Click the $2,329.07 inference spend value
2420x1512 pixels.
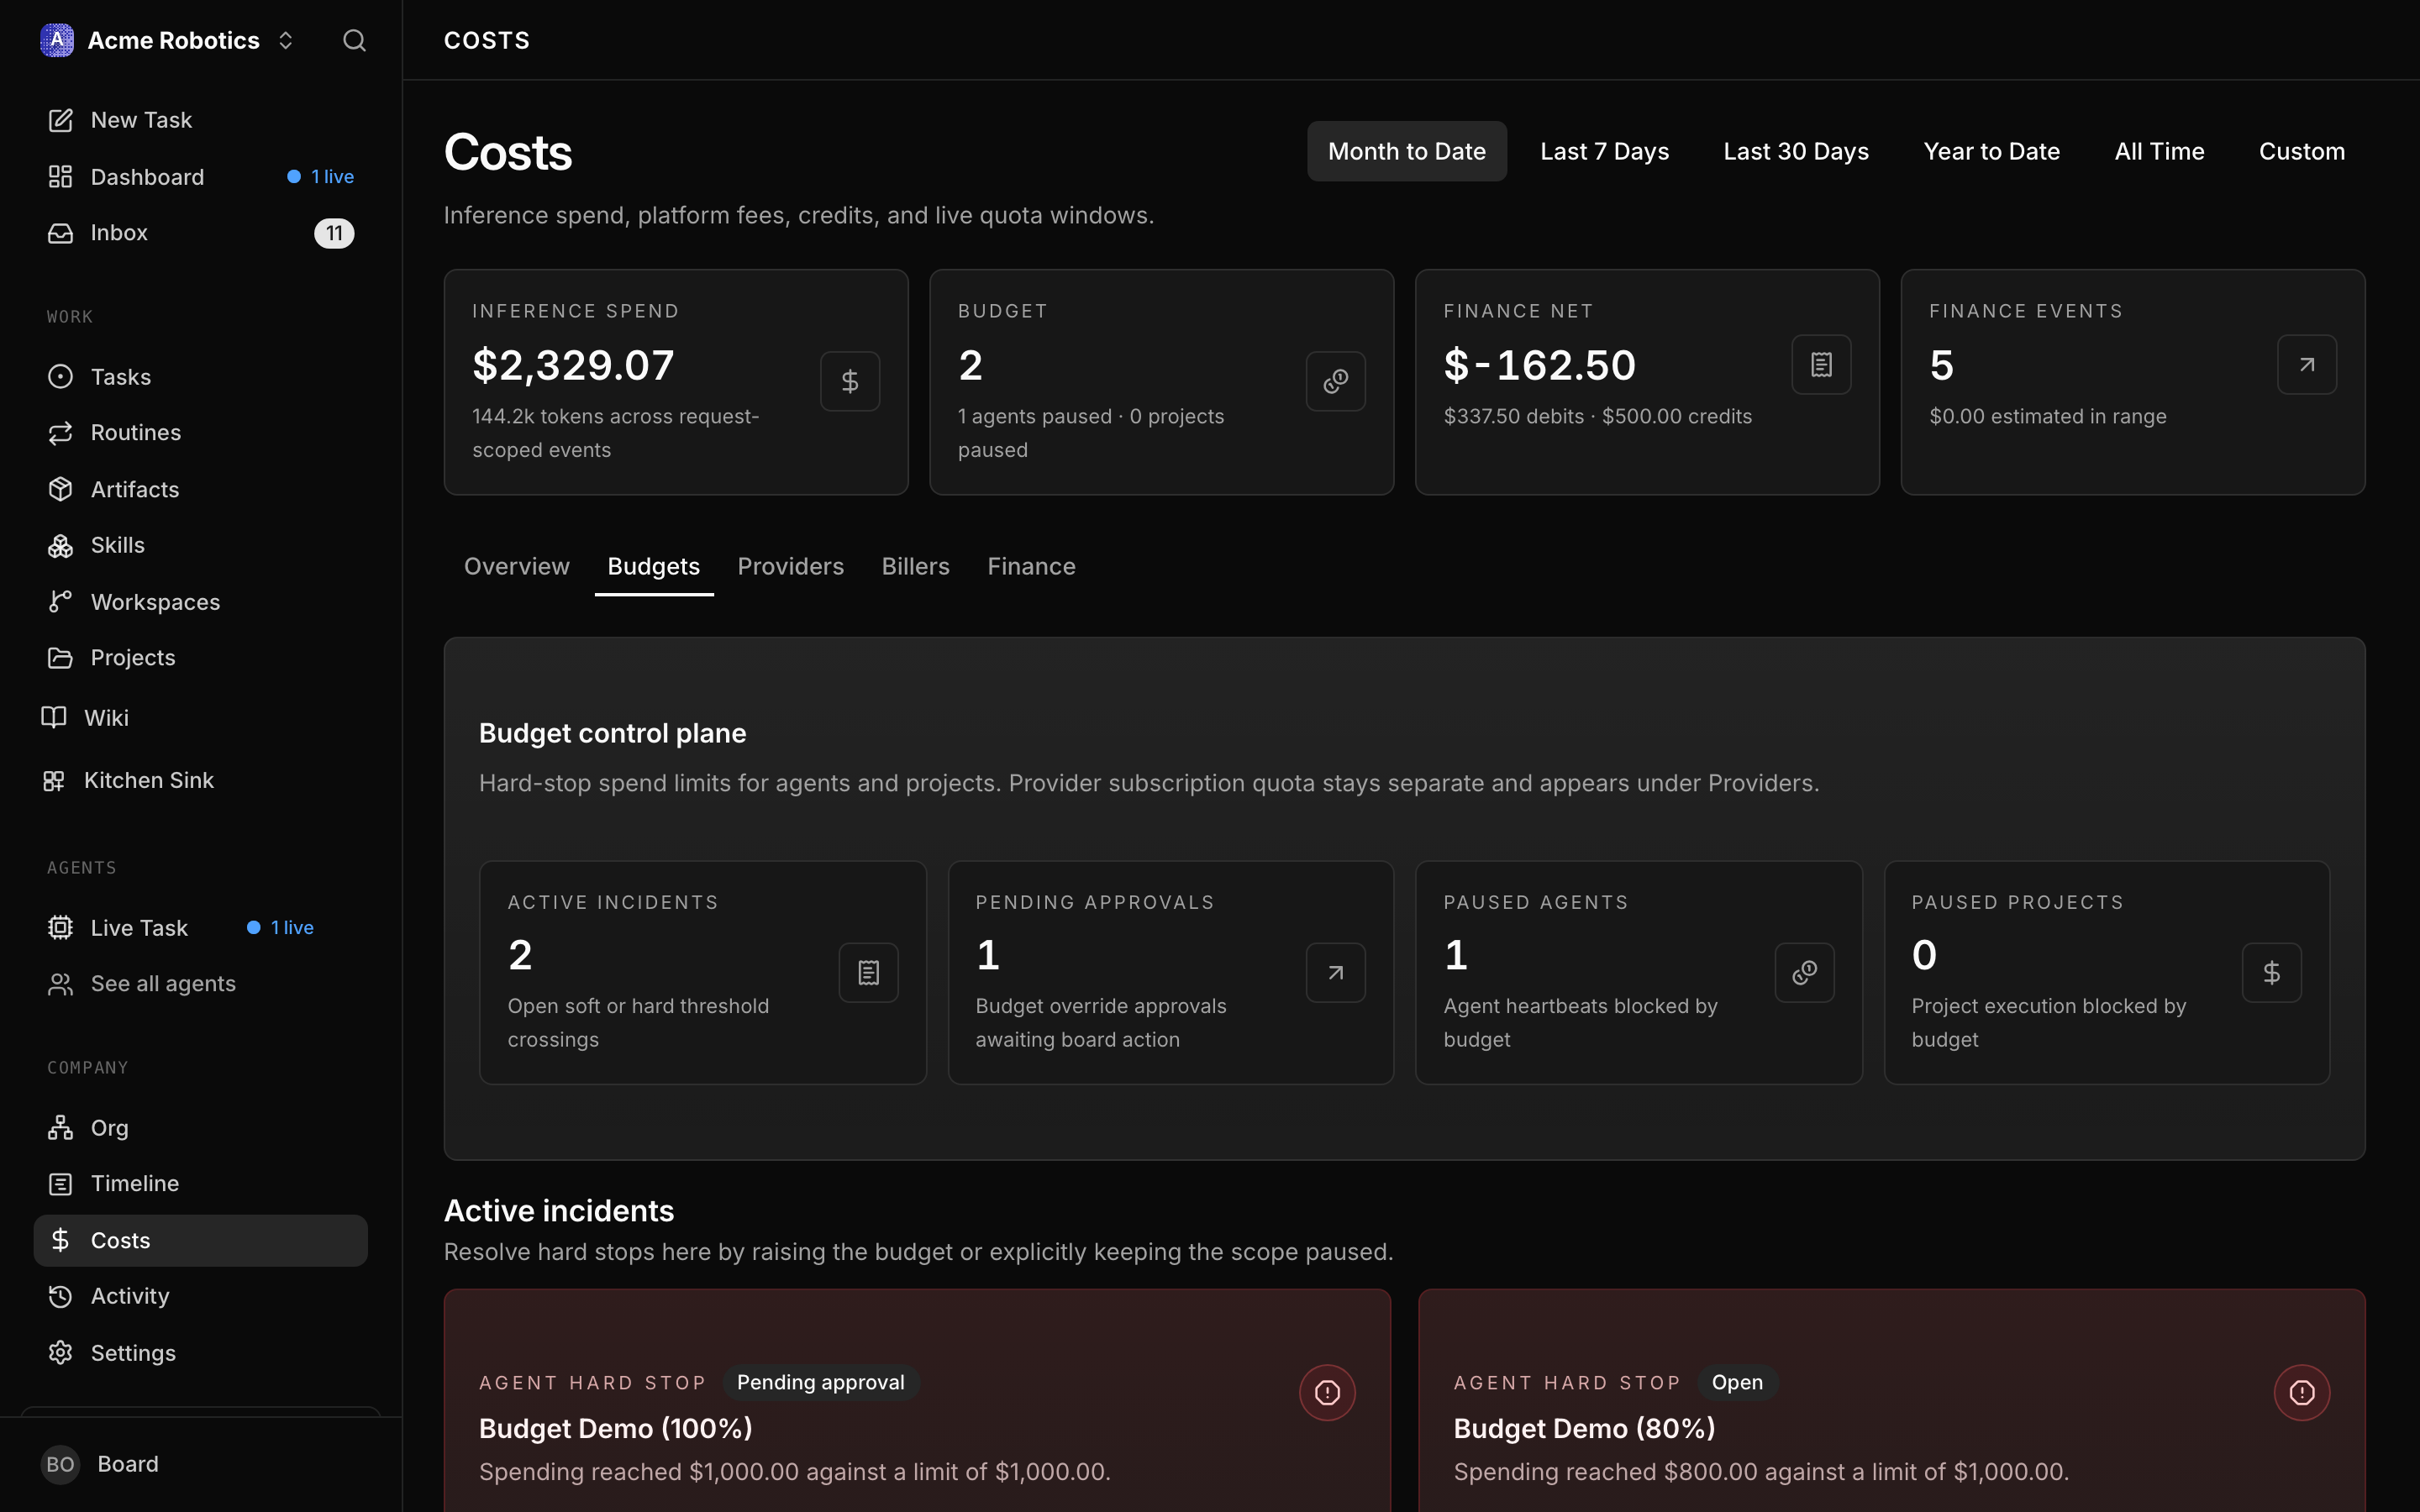pos(573,365)
